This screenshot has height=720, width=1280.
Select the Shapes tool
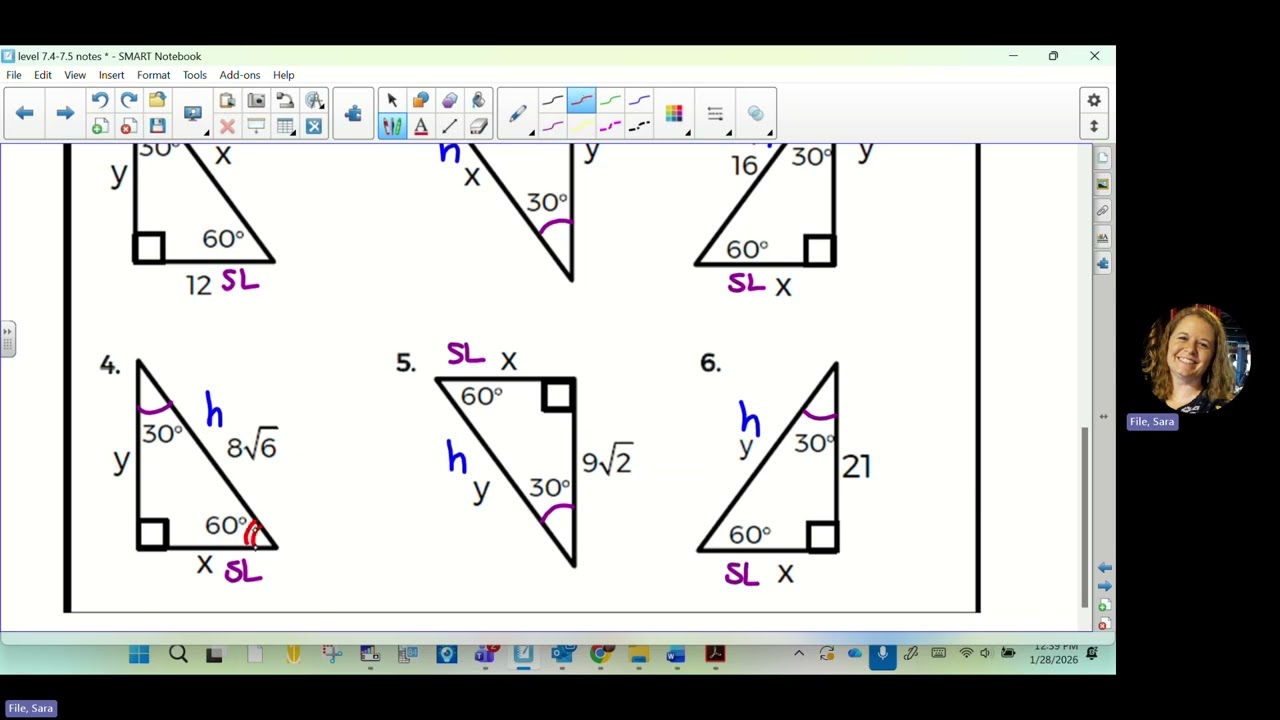421,100
